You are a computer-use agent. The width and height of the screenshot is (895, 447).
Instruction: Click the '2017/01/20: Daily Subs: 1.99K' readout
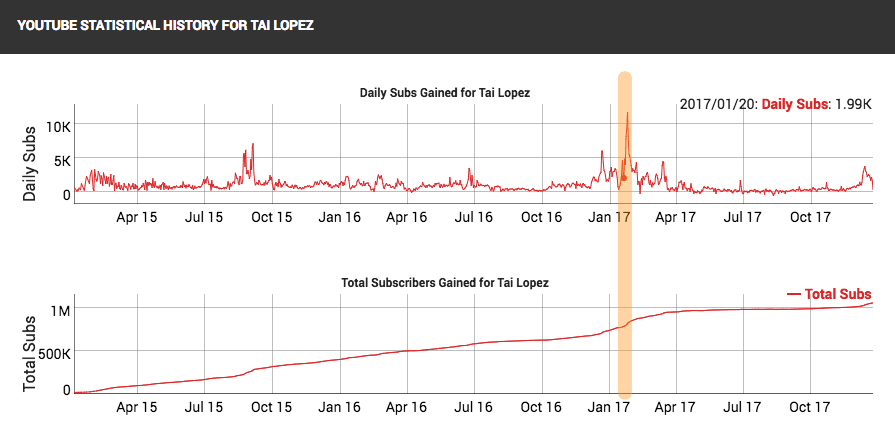776,105
